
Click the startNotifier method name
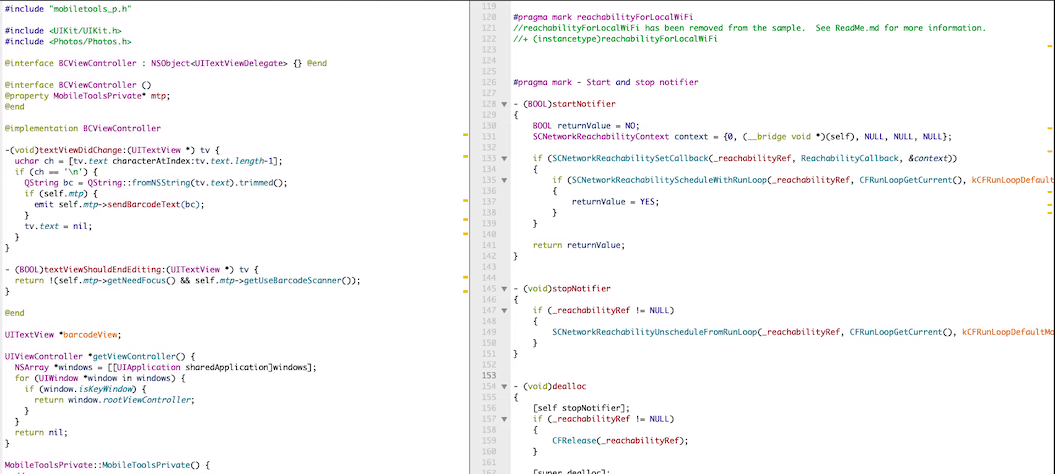584,104
